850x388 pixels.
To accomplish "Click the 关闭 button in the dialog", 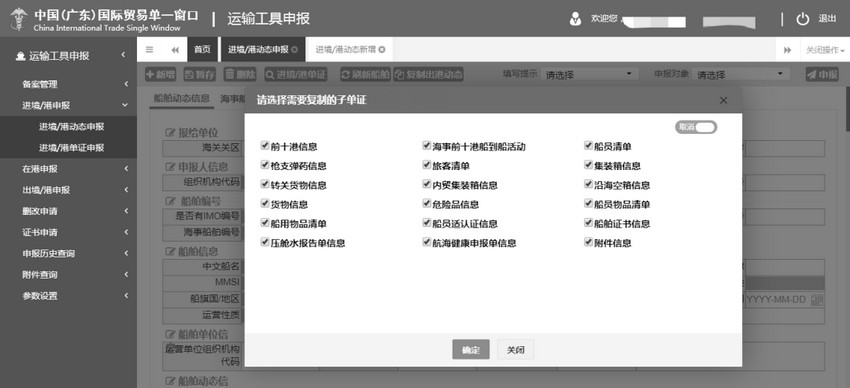I will 516,350.
